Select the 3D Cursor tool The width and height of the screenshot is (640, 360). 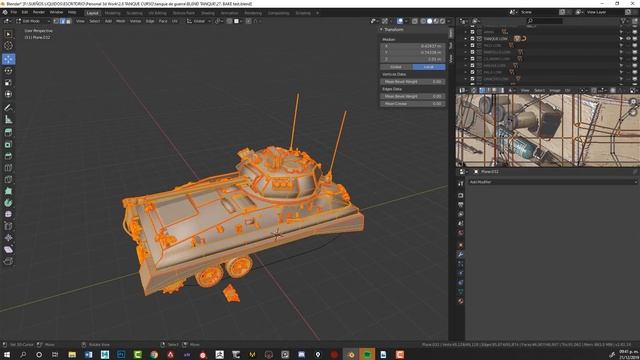[8, 46]
